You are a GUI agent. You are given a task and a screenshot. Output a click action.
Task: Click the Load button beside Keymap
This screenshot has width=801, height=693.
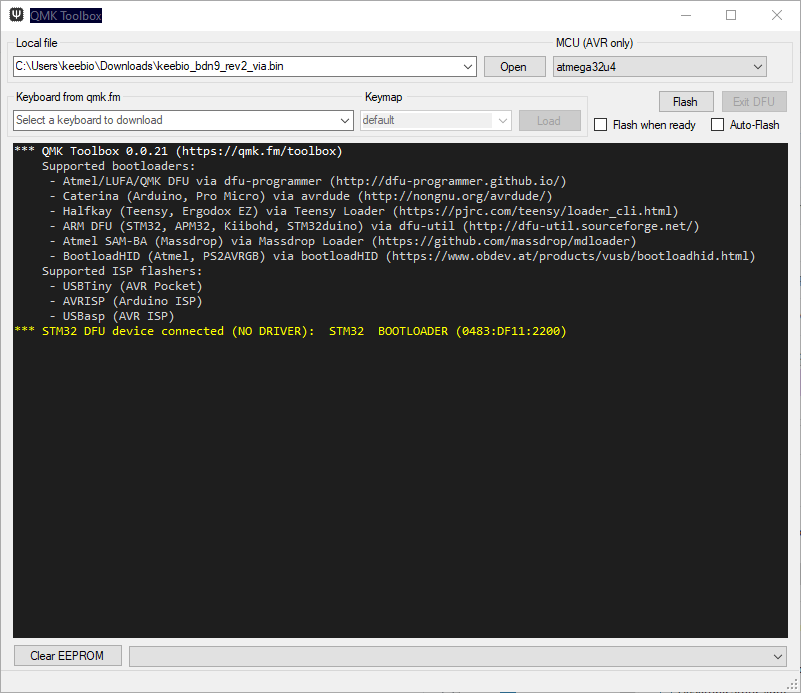(x=549, y=120)
